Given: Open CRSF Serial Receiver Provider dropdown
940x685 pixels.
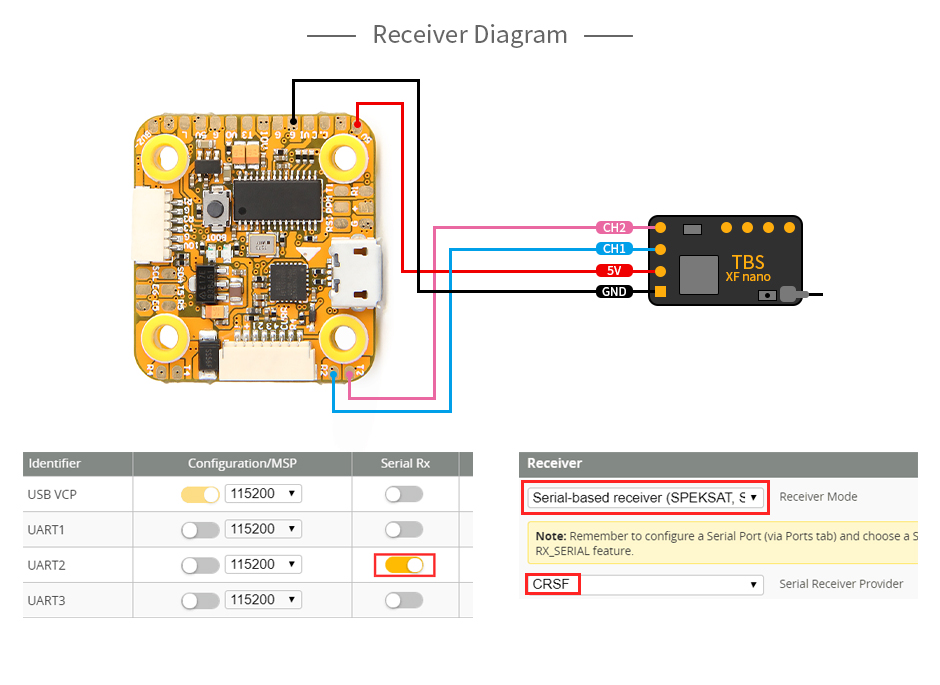Looking at the screenshot, I should (x=645, y=584).
